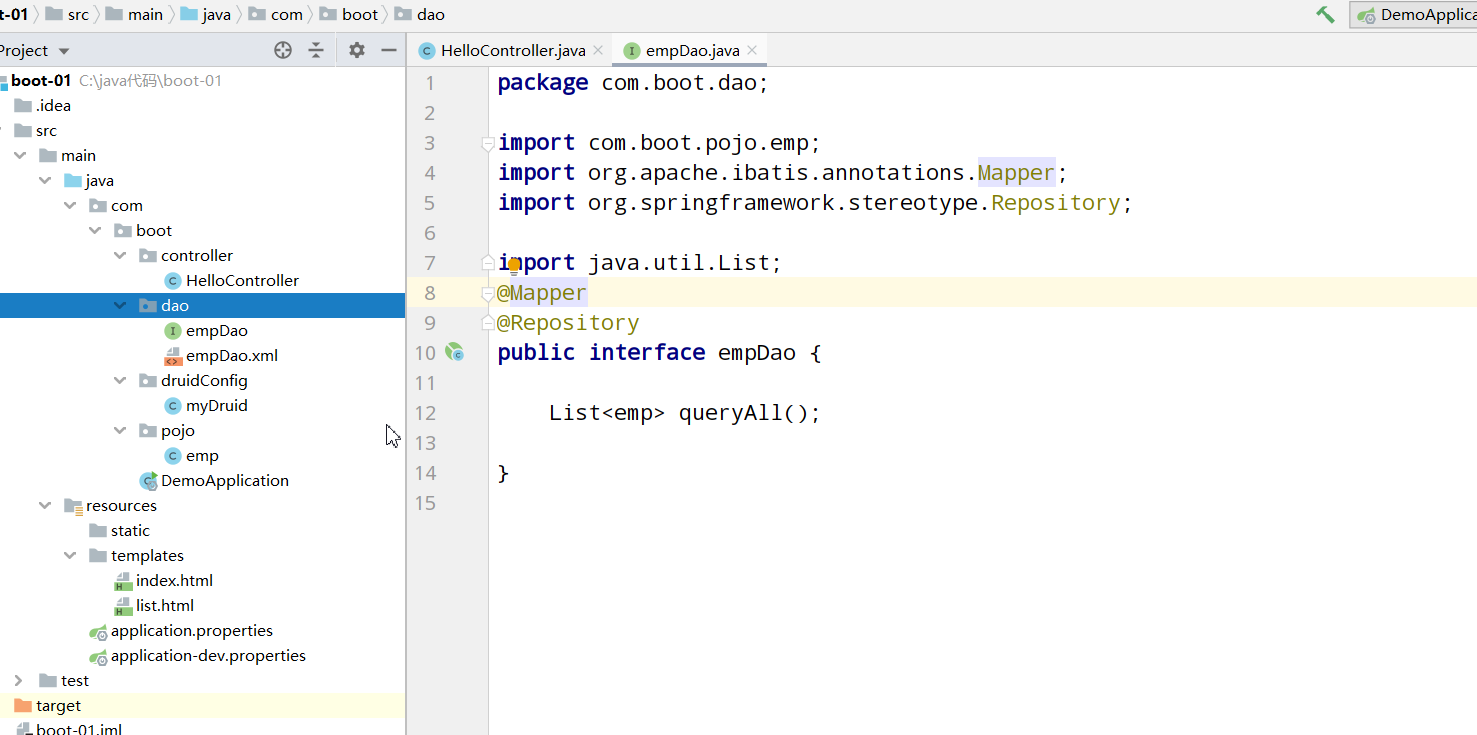Collapse the java folder

tap(45, 180)
